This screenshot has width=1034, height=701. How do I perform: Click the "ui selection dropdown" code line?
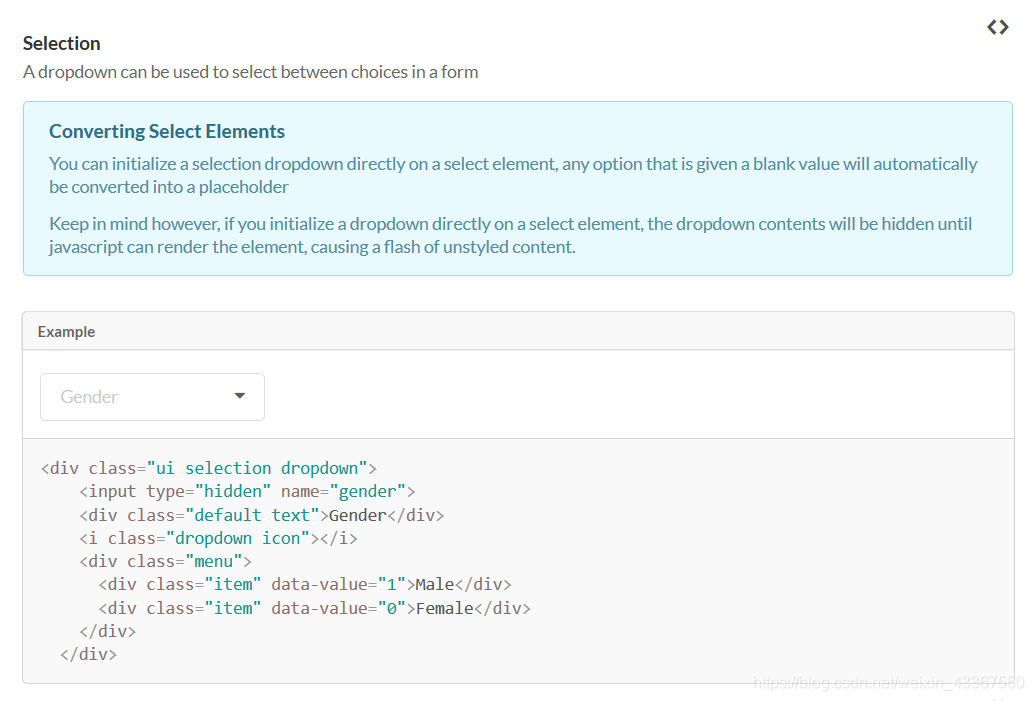tap(208, 468)
